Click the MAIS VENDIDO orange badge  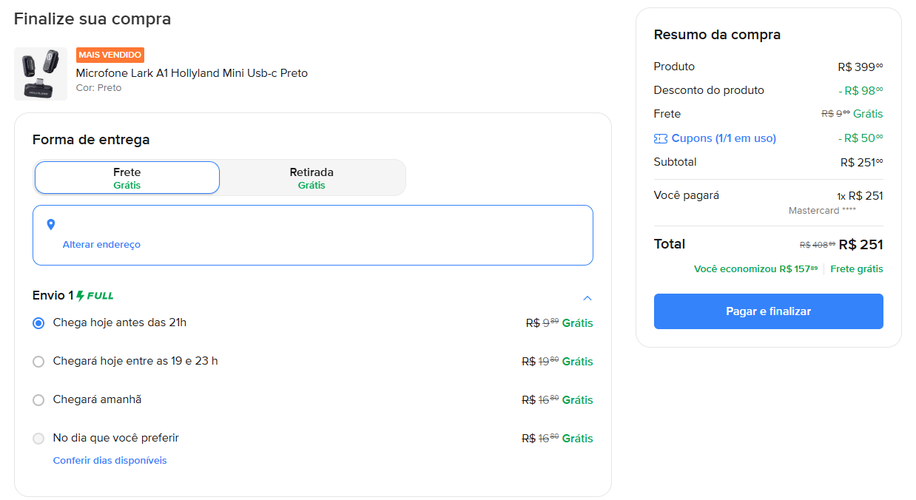point(110,55)
